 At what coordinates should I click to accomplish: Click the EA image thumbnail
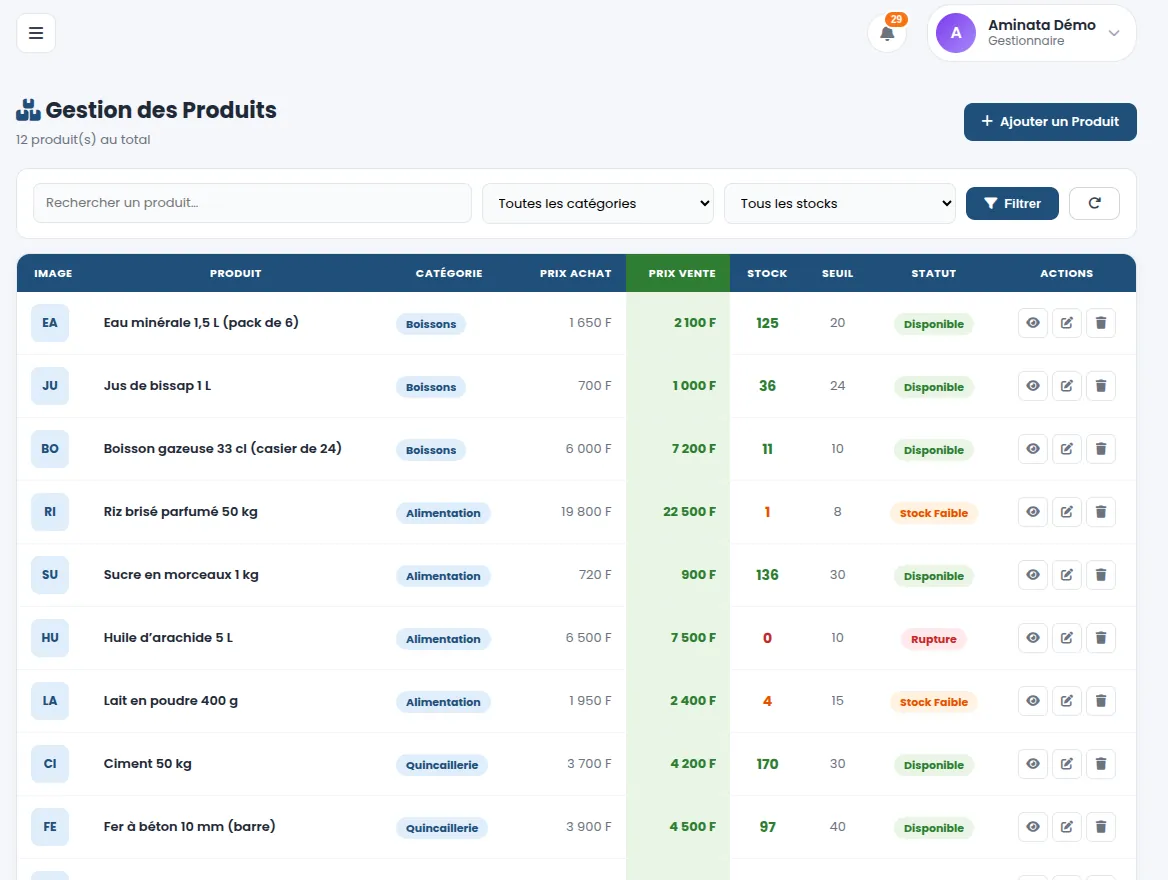click(x=50, y=323)
